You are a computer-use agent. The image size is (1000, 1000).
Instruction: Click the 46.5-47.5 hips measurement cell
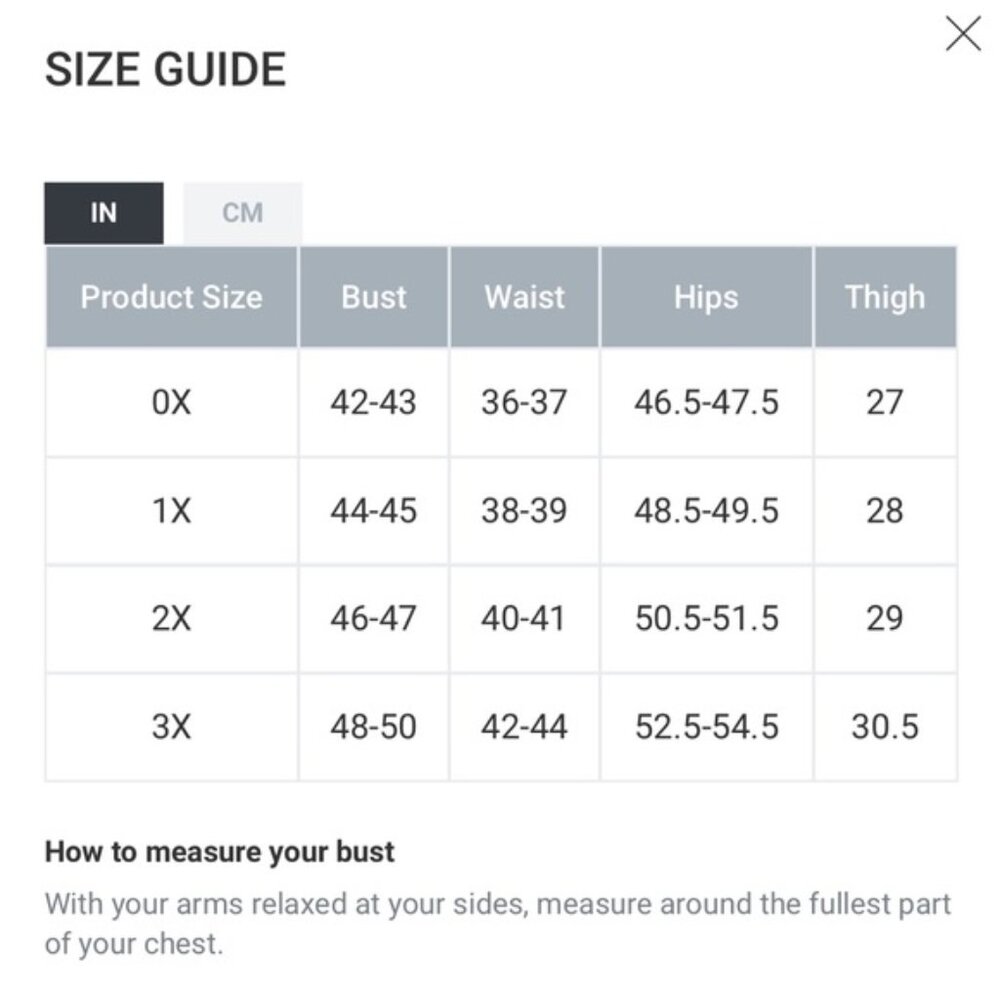point(706,403)
